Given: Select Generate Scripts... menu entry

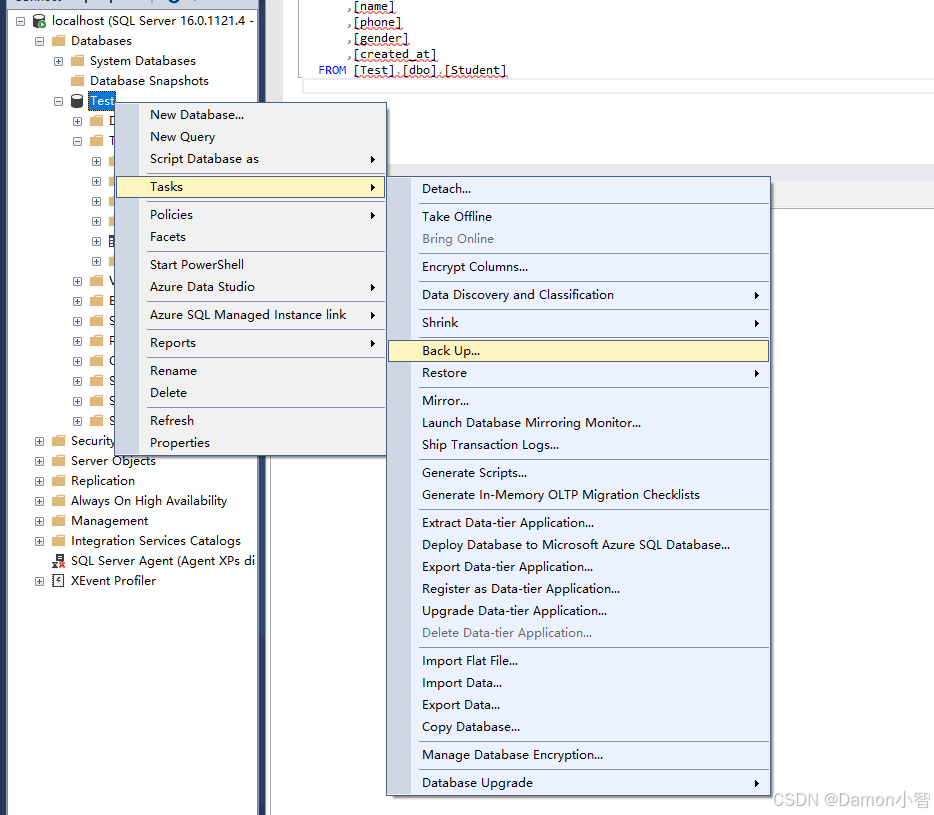Looking at the screenshot, I should pos(474,473).
